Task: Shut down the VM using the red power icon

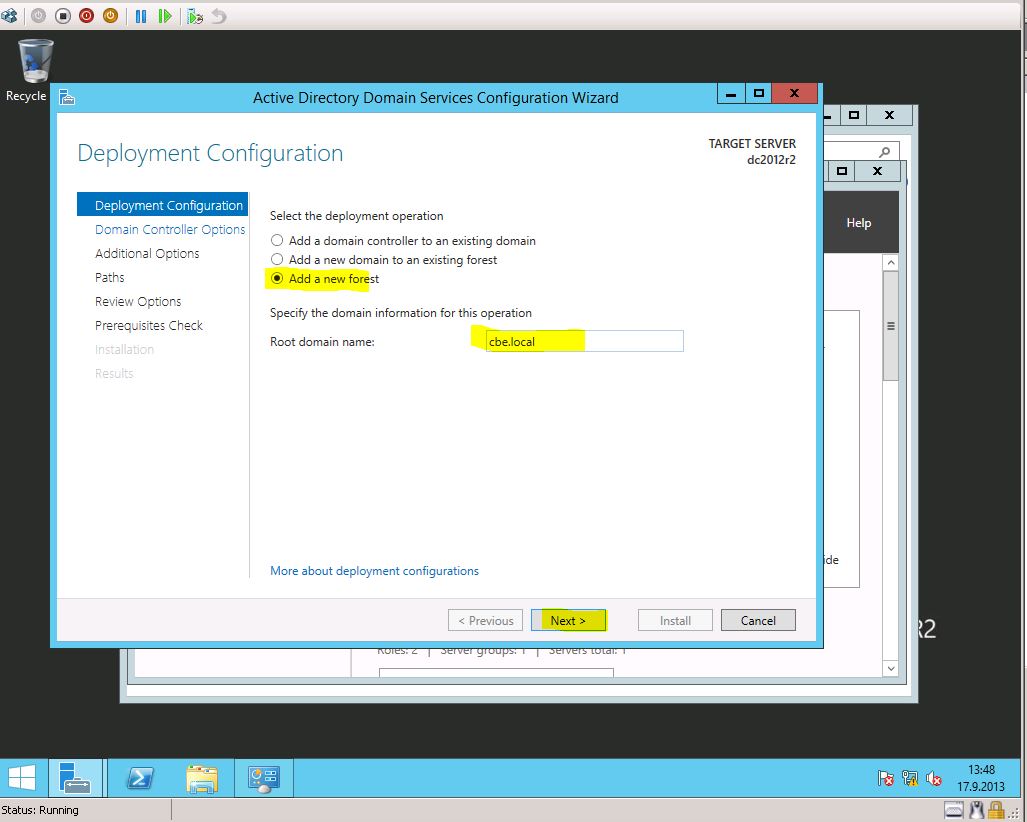Action: pyautogui.click(x=86, y=16)
